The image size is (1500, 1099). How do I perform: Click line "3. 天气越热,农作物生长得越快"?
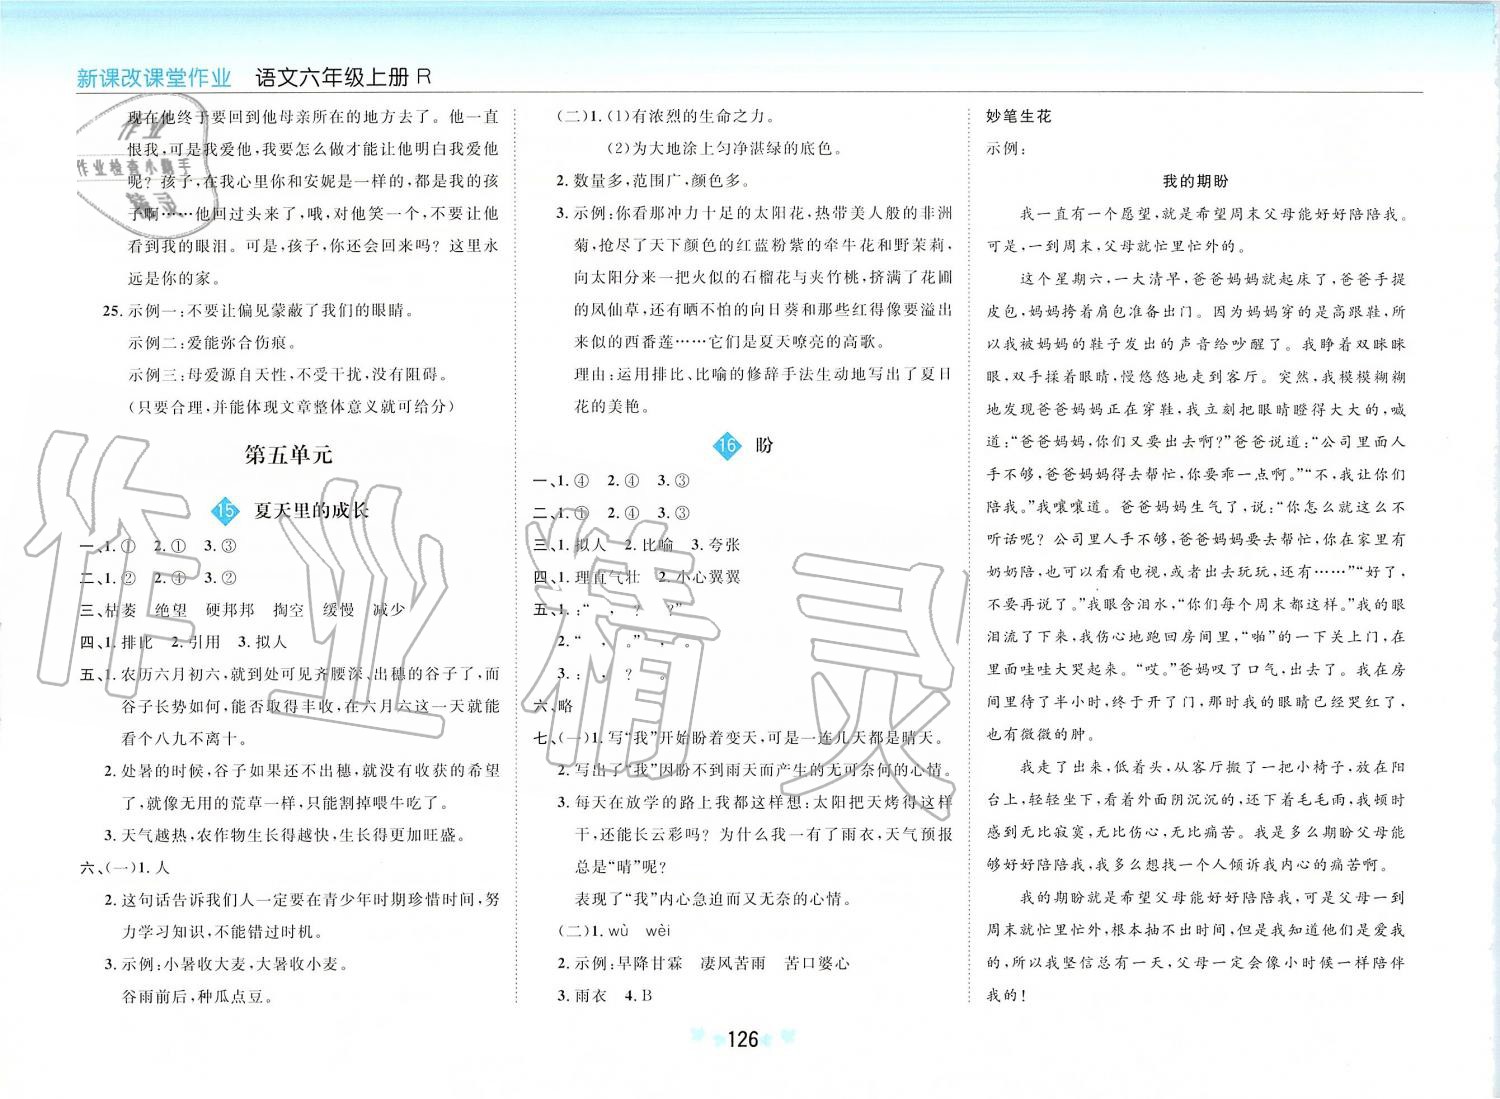tap(285, 835)
